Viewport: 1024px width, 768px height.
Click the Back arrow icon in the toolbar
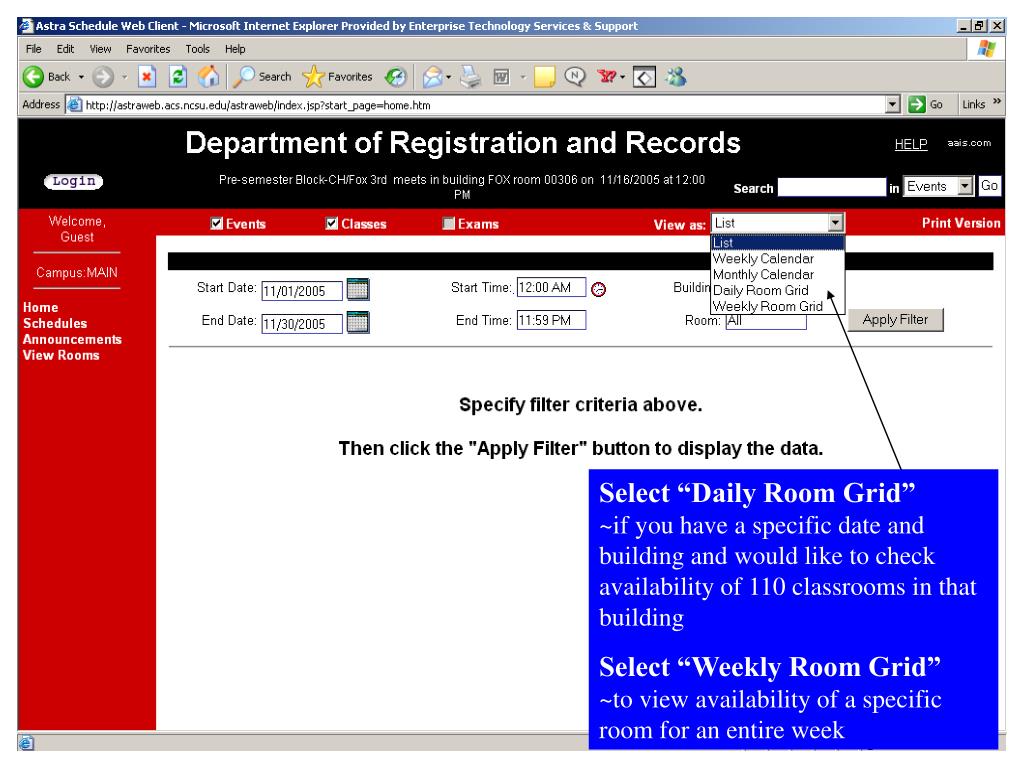(x=33, y=77)
